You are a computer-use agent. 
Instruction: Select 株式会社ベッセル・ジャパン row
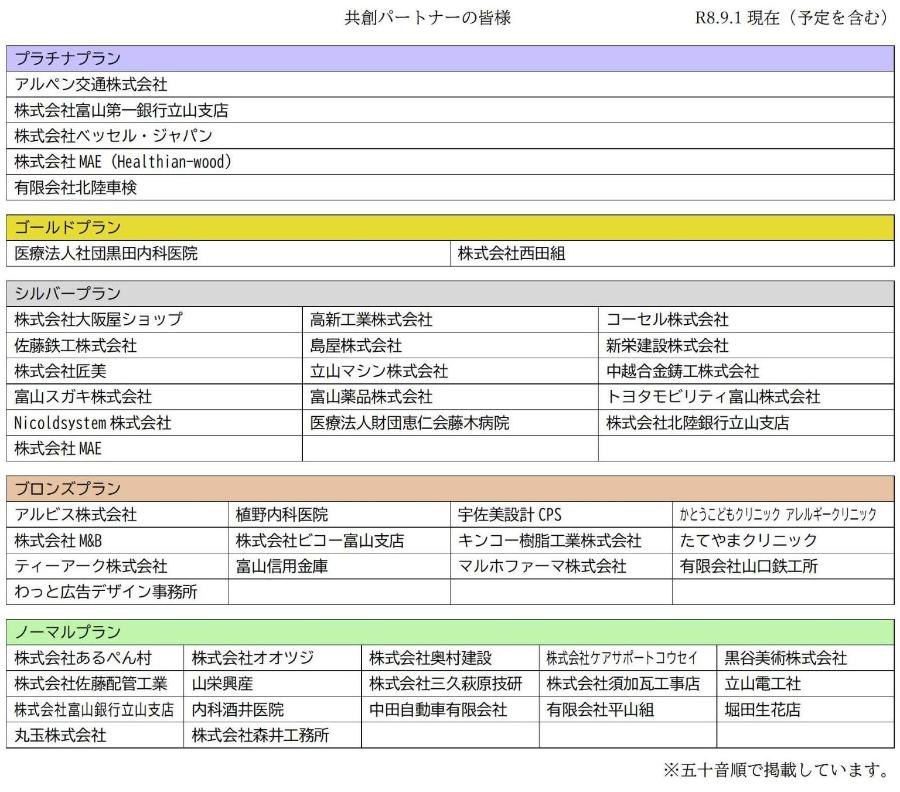450,136
